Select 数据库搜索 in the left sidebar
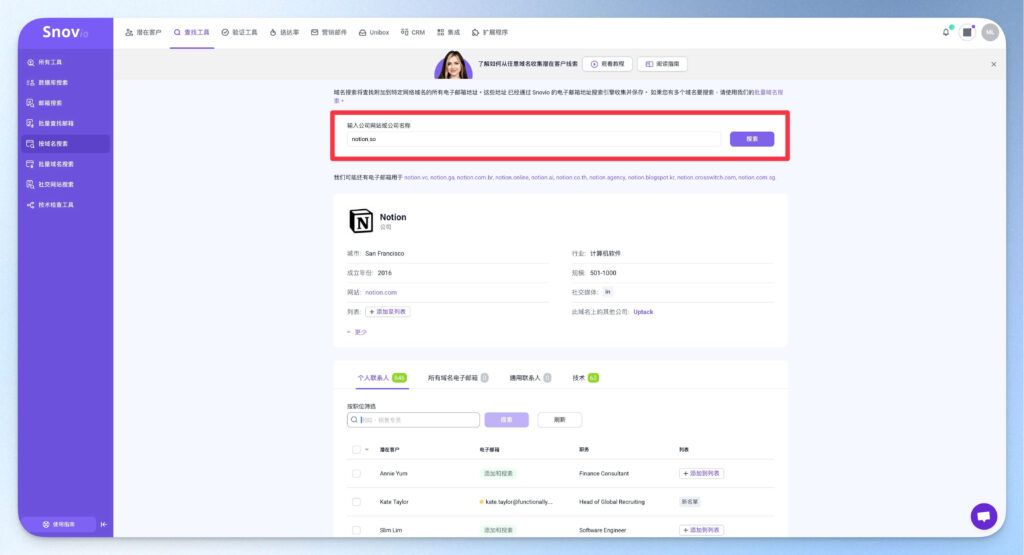The height and width of the screenshot is (555, 1024). [x=65, y=82]
